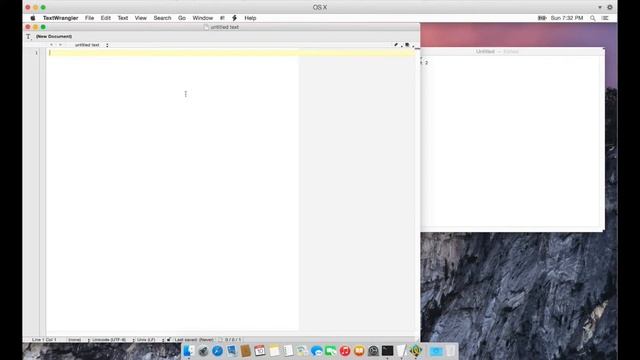640x360 pixels.
Task: Click the battery status icon
Action: click(542, 18)
